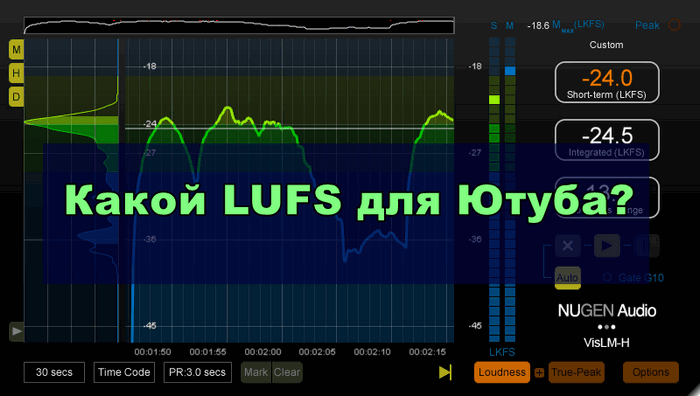Click the 00:02:15 timeline label
Image resolution: width=700 pixels, height=396 pixels.
pyautogui.click(x=427, y=352)
